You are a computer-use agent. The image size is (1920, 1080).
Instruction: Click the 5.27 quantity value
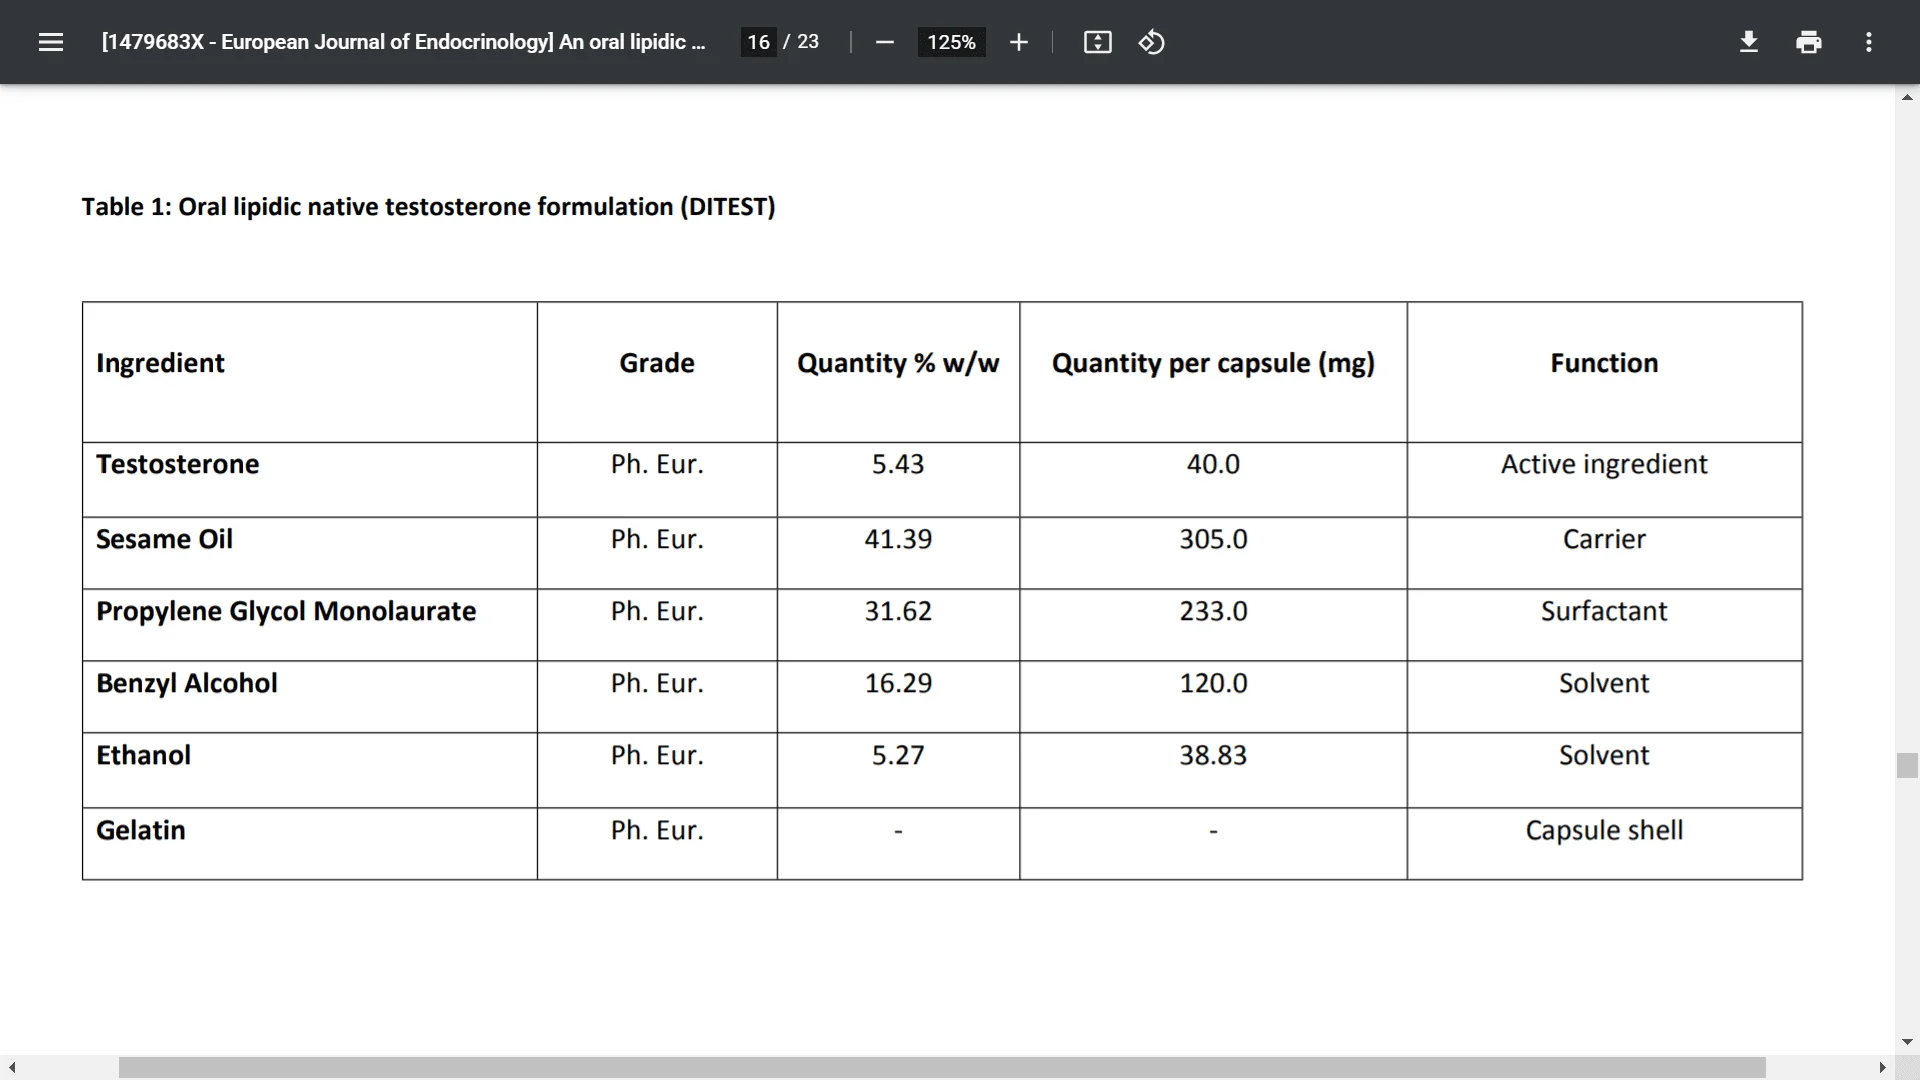(x=898, y=755)
